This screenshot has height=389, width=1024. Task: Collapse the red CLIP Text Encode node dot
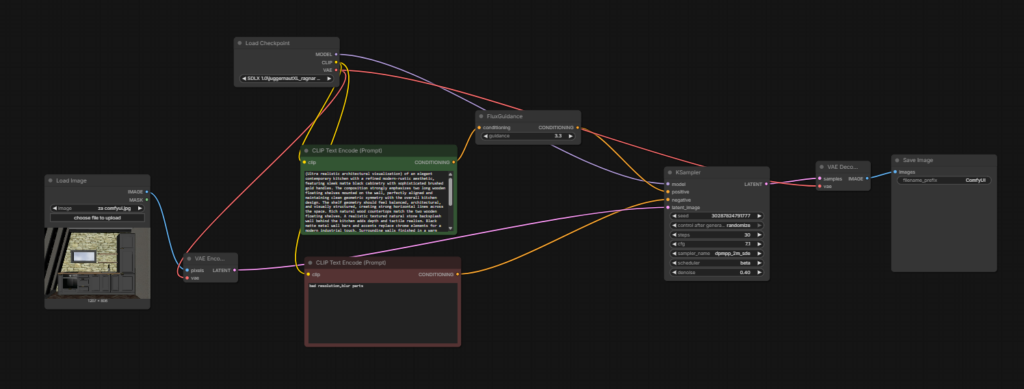coord(310,263)
